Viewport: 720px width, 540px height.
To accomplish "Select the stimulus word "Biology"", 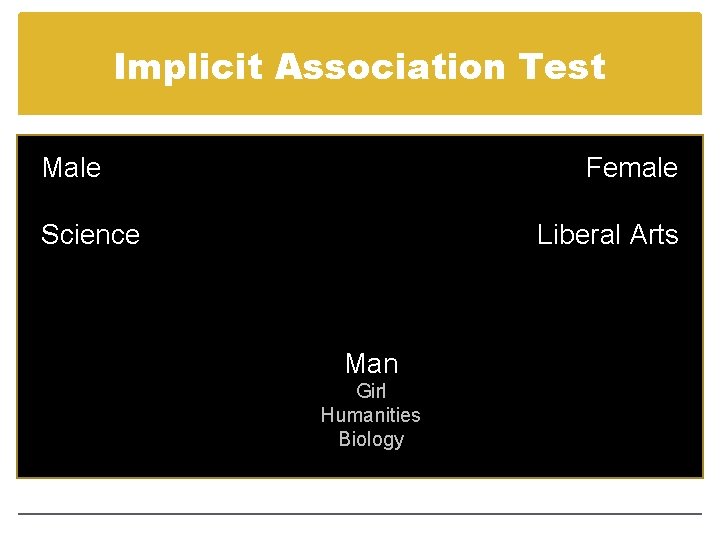I will point(371,440).
